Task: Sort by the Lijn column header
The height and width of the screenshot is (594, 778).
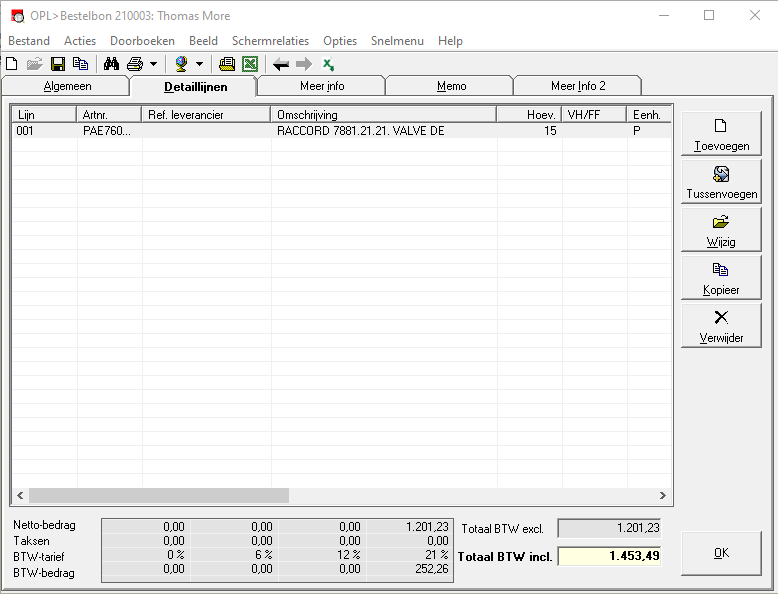Action: (44, 115)
